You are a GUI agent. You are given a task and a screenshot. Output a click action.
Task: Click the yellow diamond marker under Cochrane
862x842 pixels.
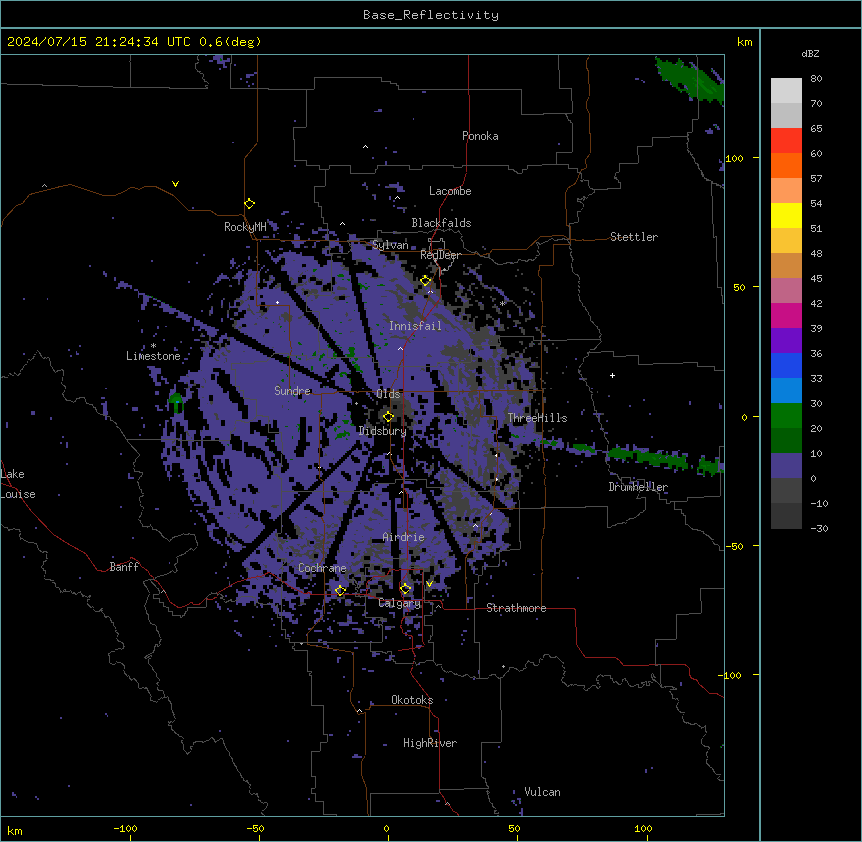point(340,590)
